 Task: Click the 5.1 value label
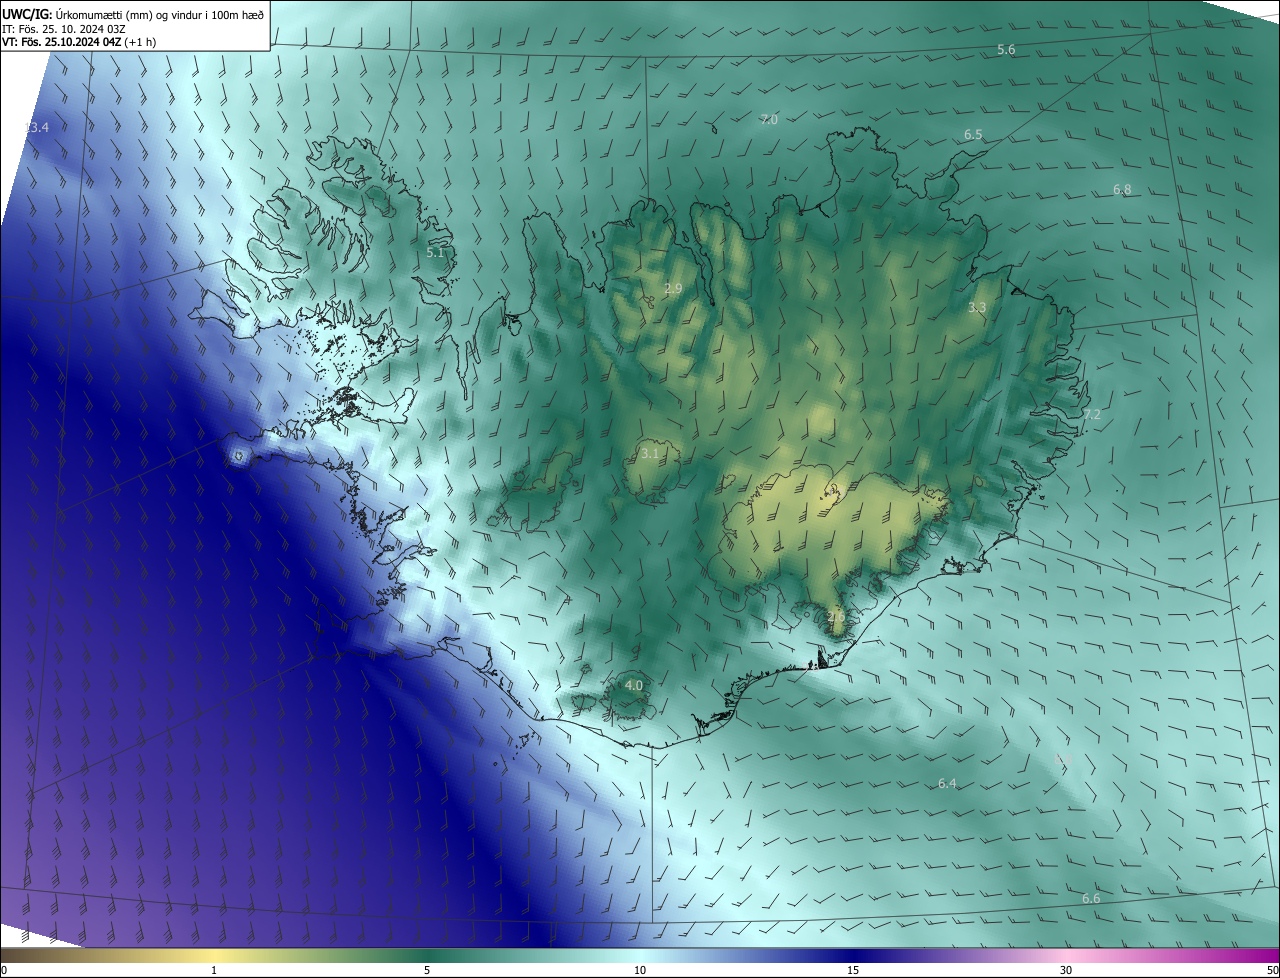click(435, 253)
